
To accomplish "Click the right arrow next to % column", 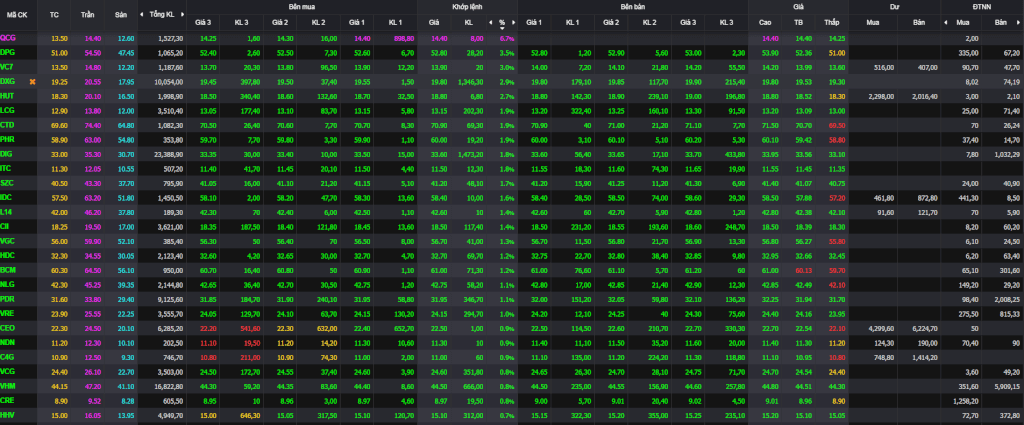I will (x=514, y=22).
